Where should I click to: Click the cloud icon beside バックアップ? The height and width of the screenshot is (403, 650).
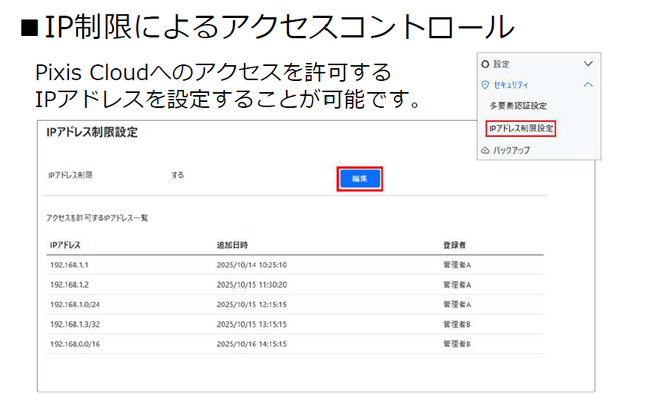485,150
